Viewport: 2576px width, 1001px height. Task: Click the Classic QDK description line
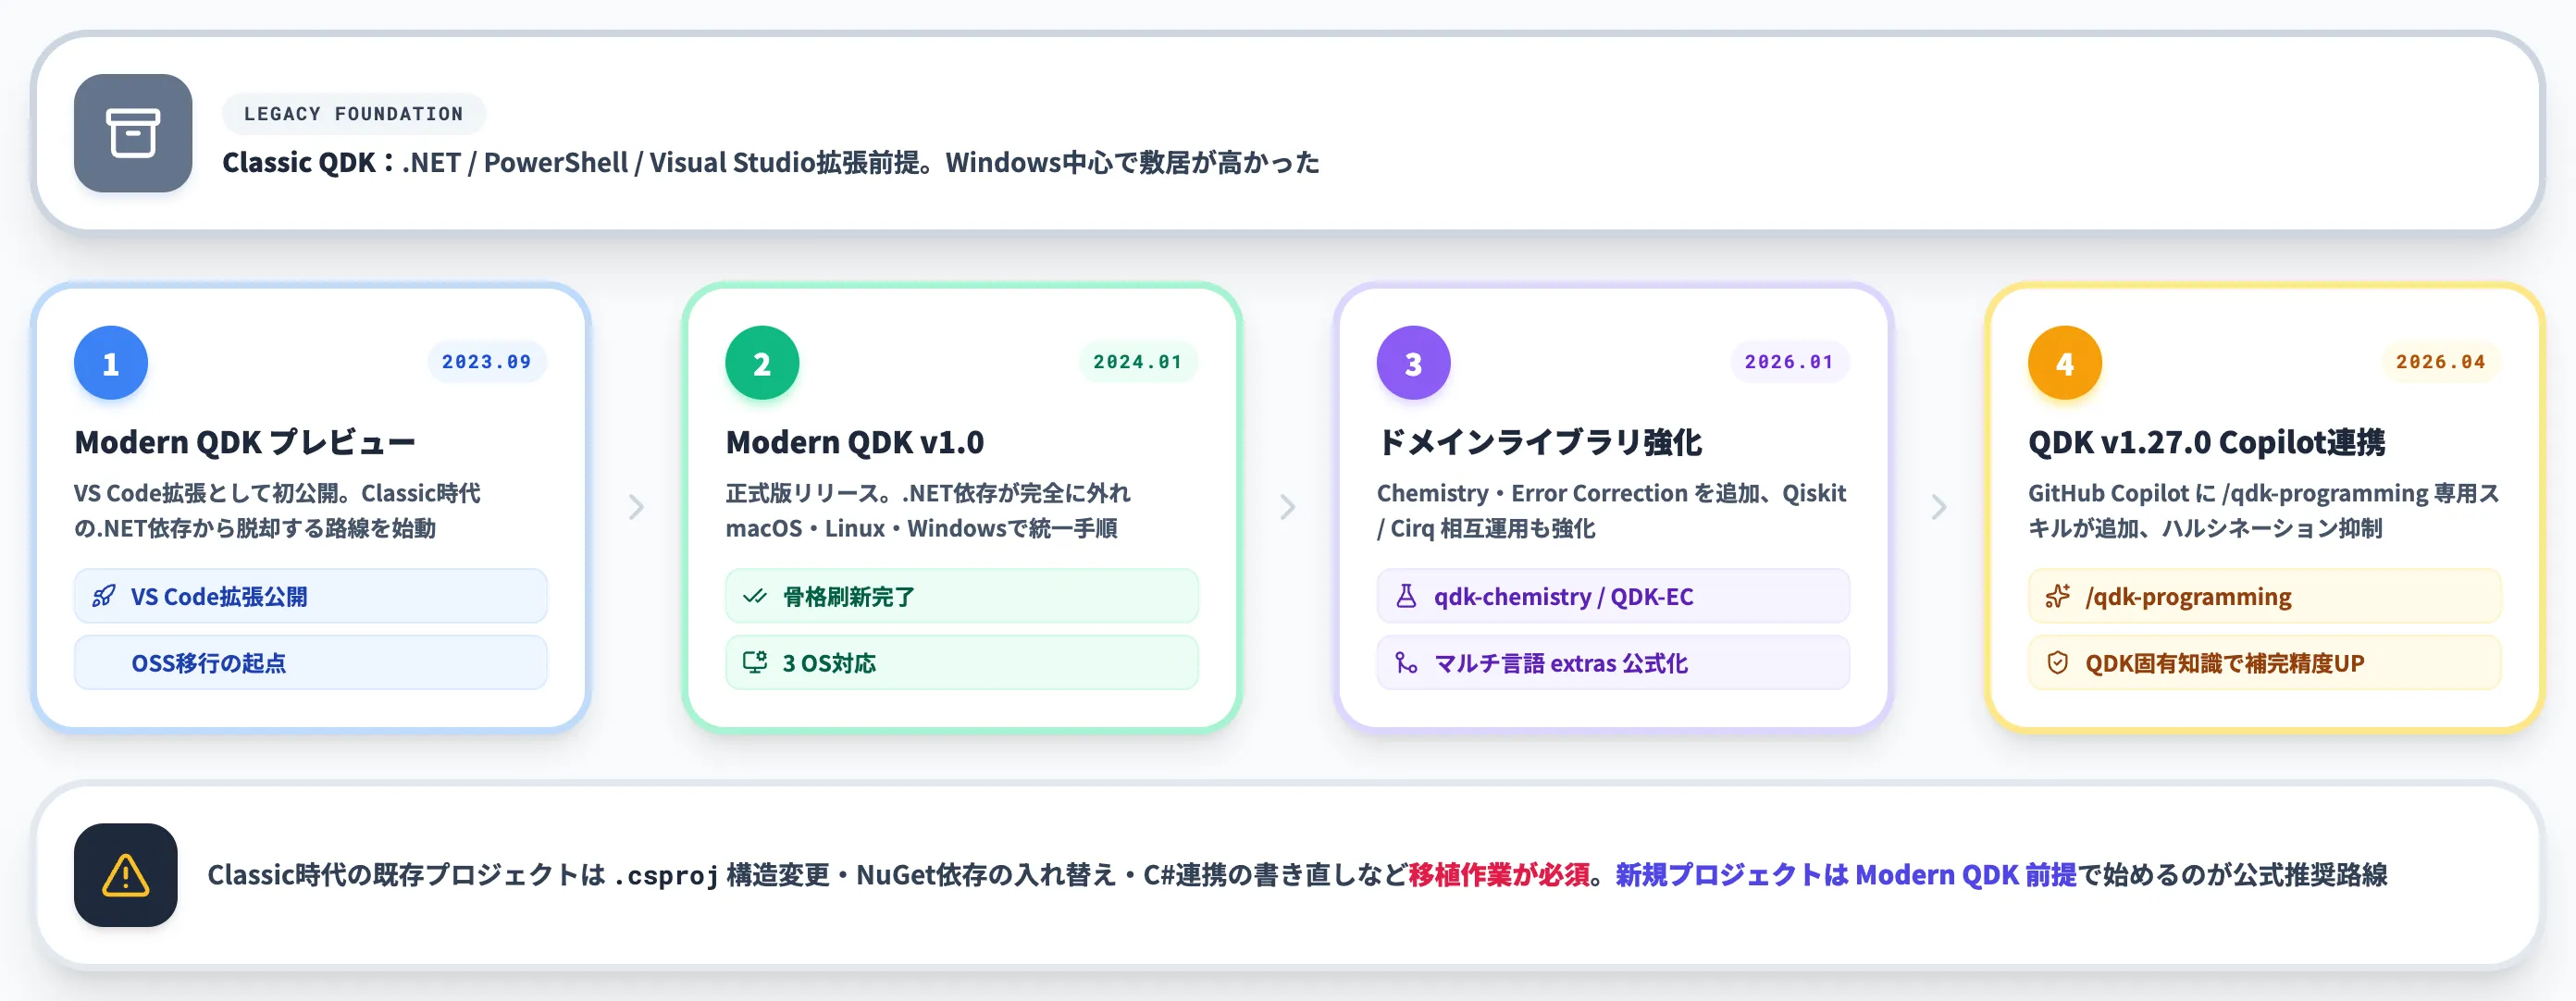[x=770, y=162]
